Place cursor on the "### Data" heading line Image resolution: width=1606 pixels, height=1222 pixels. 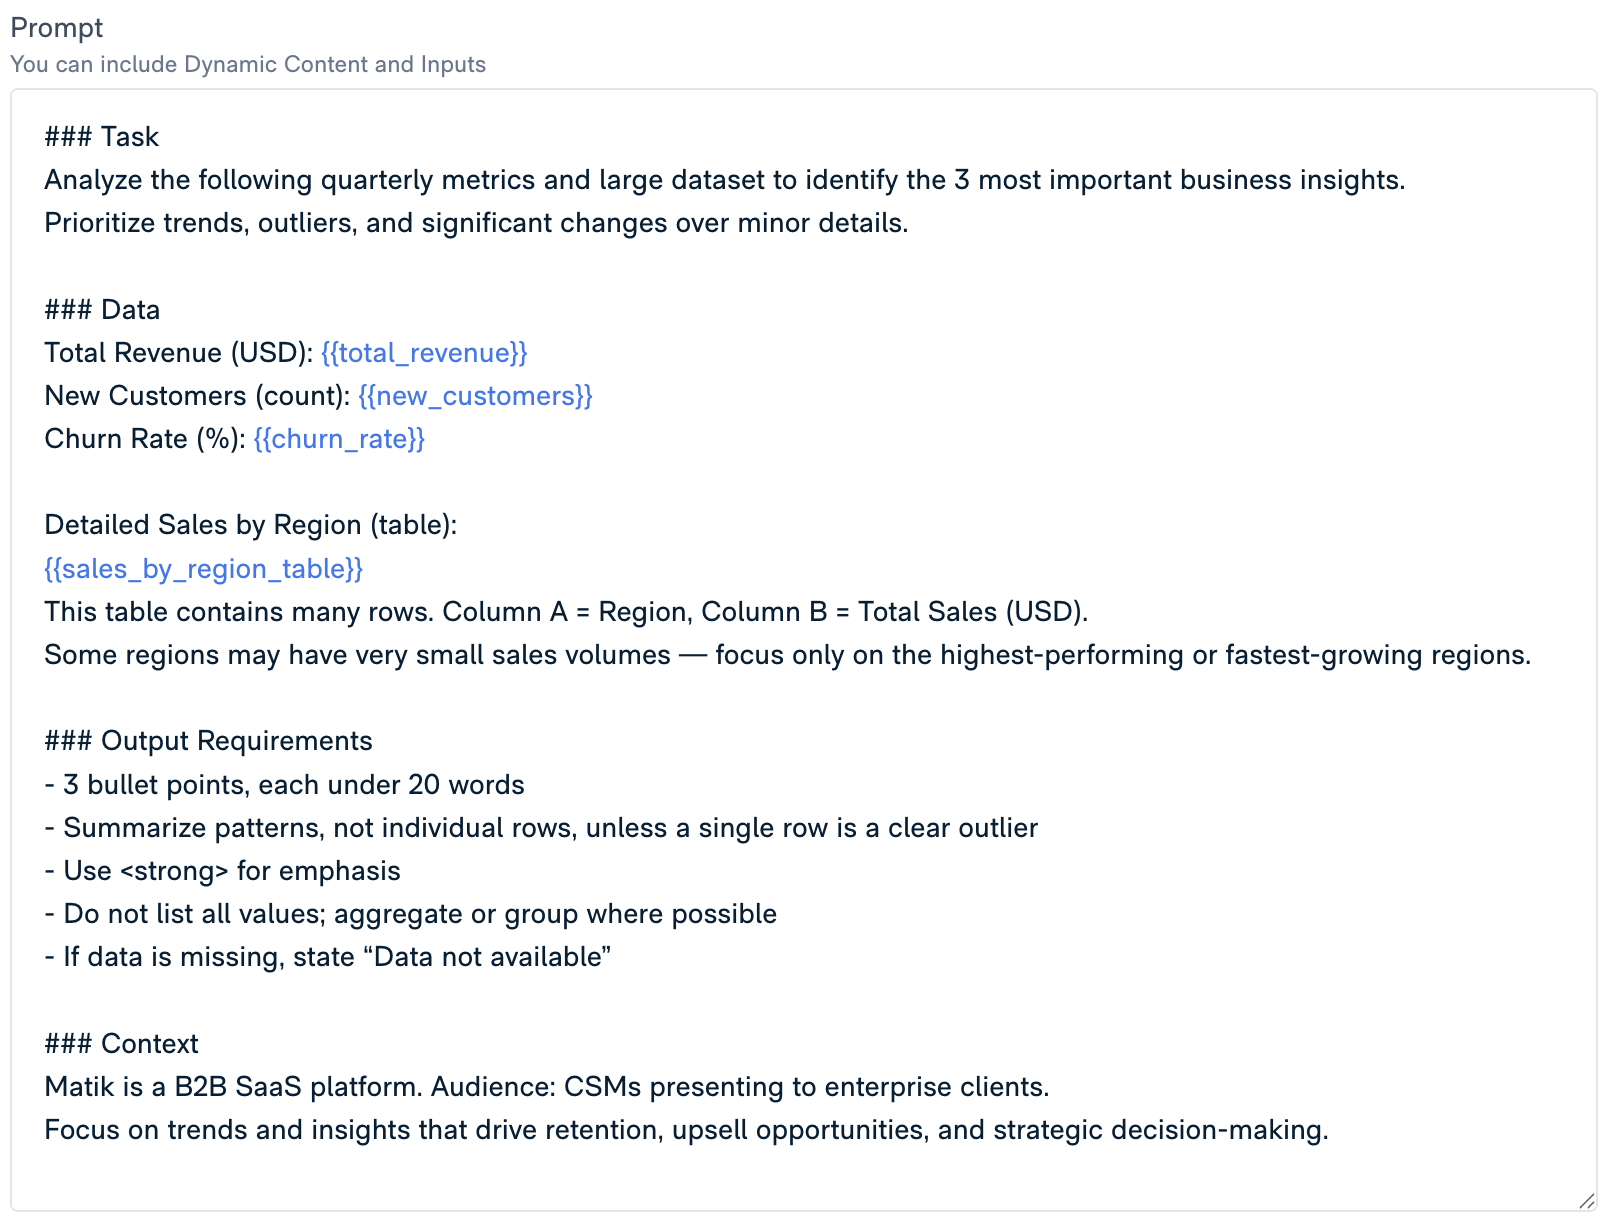coord(102,310)
